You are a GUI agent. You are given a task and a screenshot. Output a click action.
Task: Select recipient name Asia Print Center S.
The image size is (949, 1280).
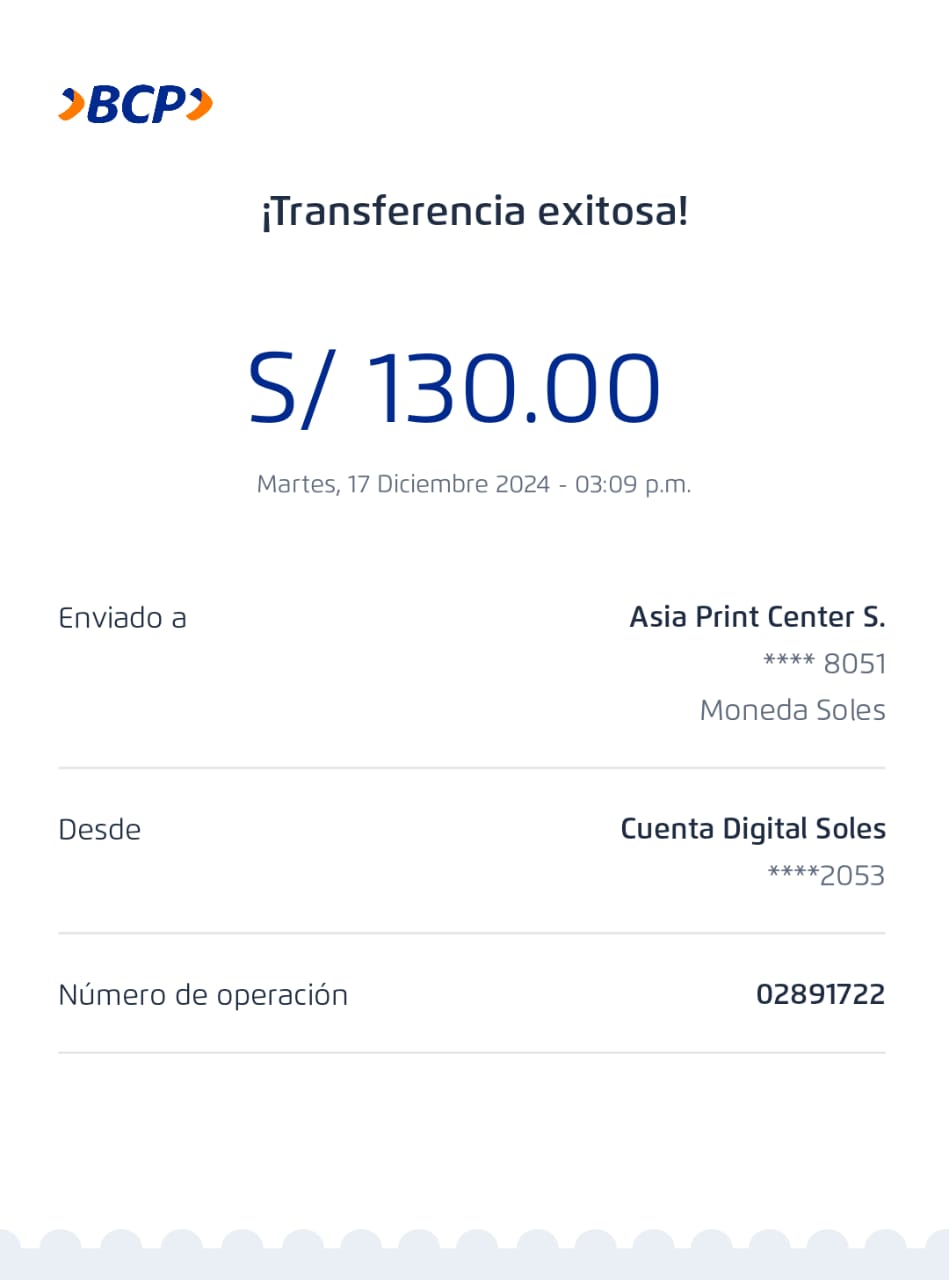(x=757, y=618)
